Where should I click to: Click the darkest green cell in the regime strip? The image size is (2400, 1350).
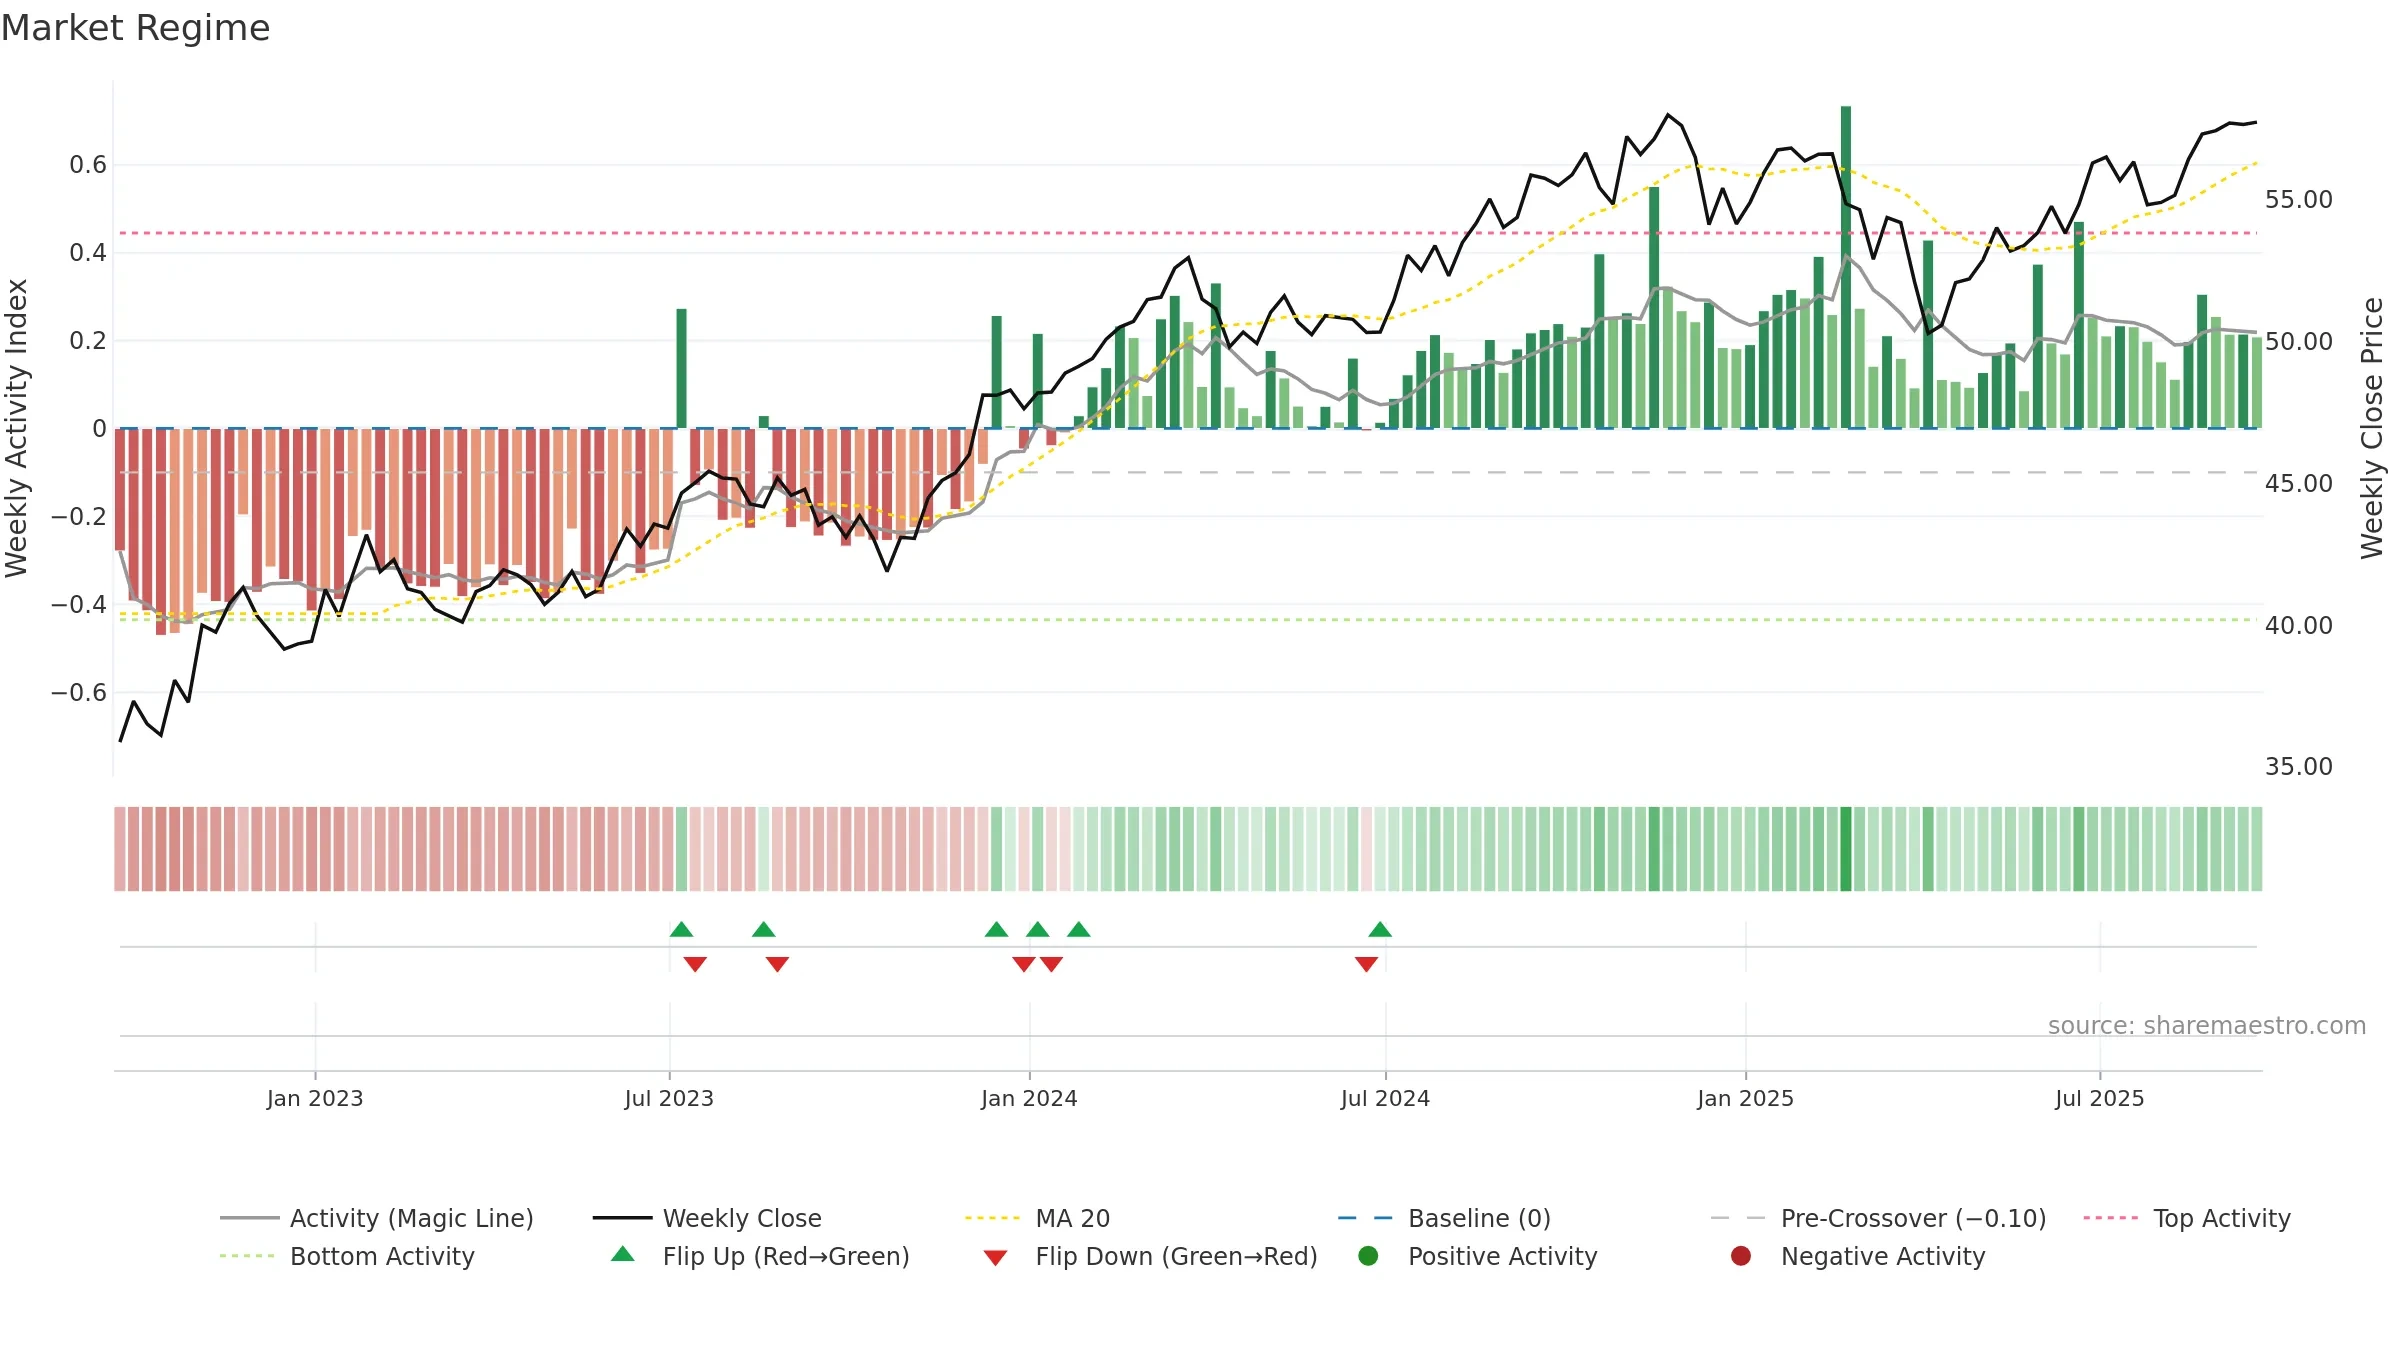click(x=1846, y=849)
